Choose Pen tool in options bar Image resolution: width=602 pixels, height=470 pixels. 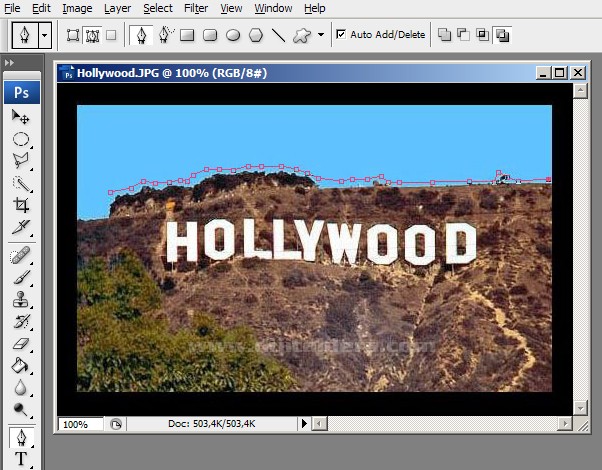tap(141, 35)
